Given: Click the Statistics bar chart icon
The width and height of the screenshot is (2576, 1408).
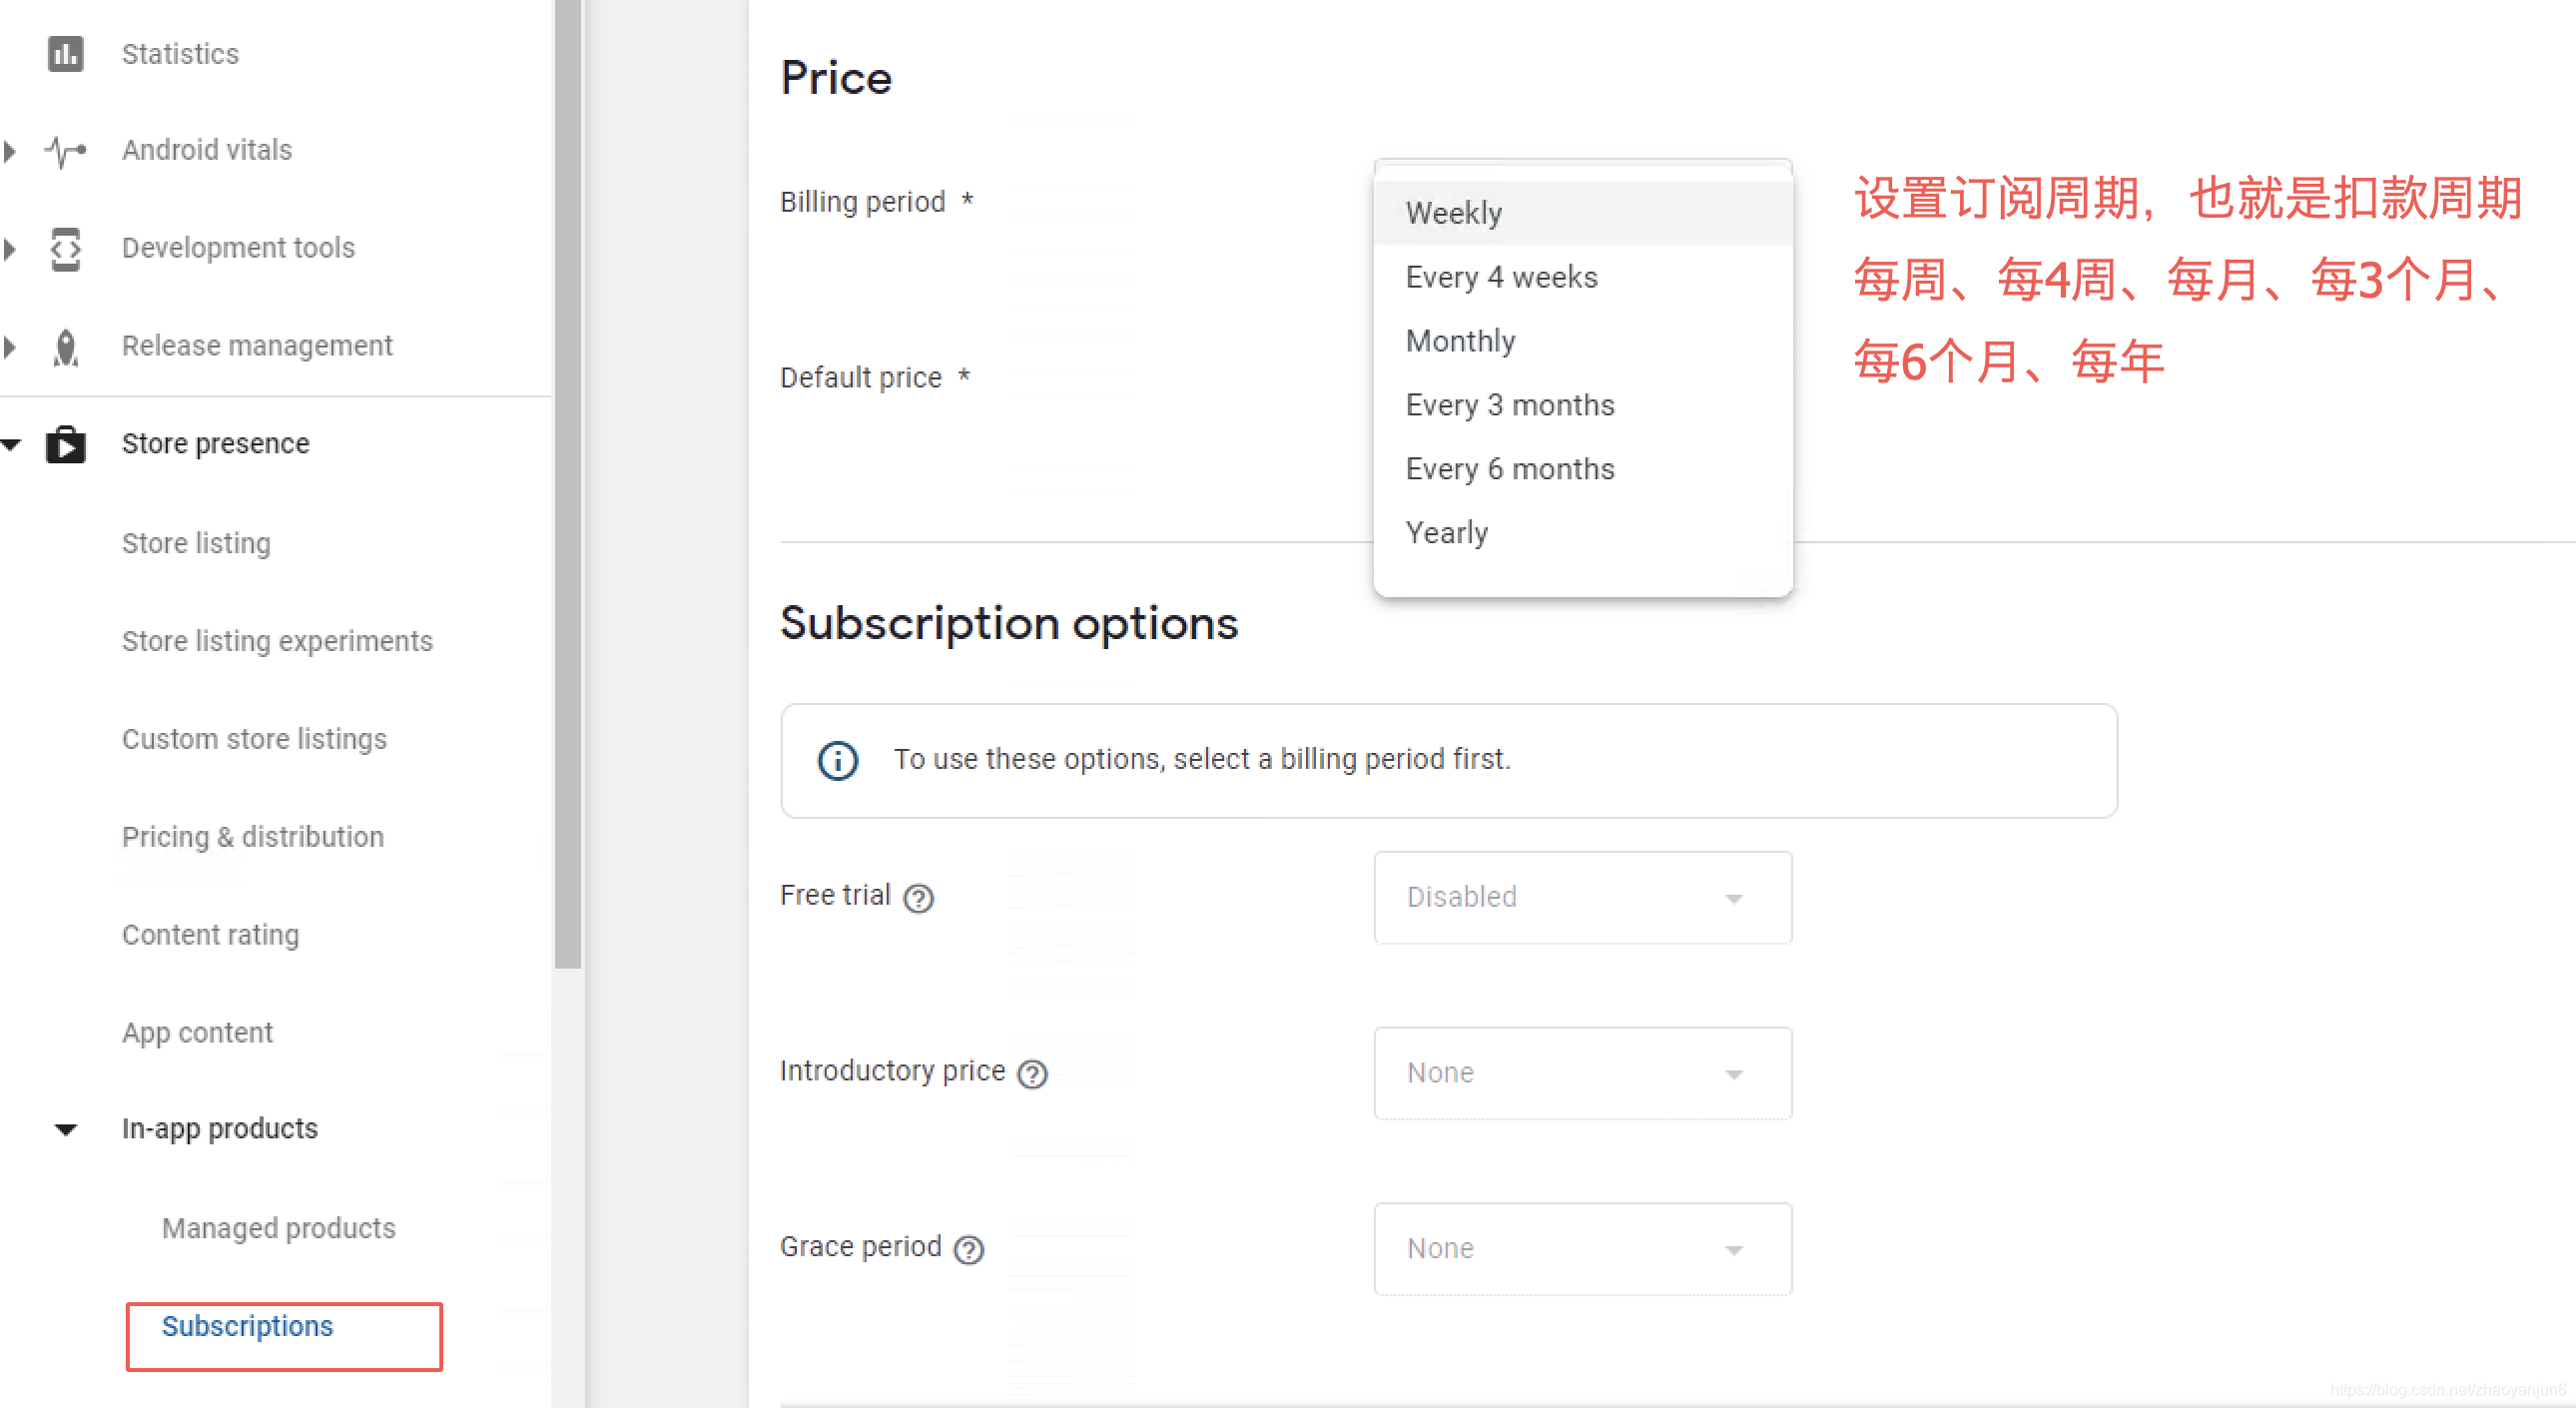Looking at the screenshot, I should (66, 53).
